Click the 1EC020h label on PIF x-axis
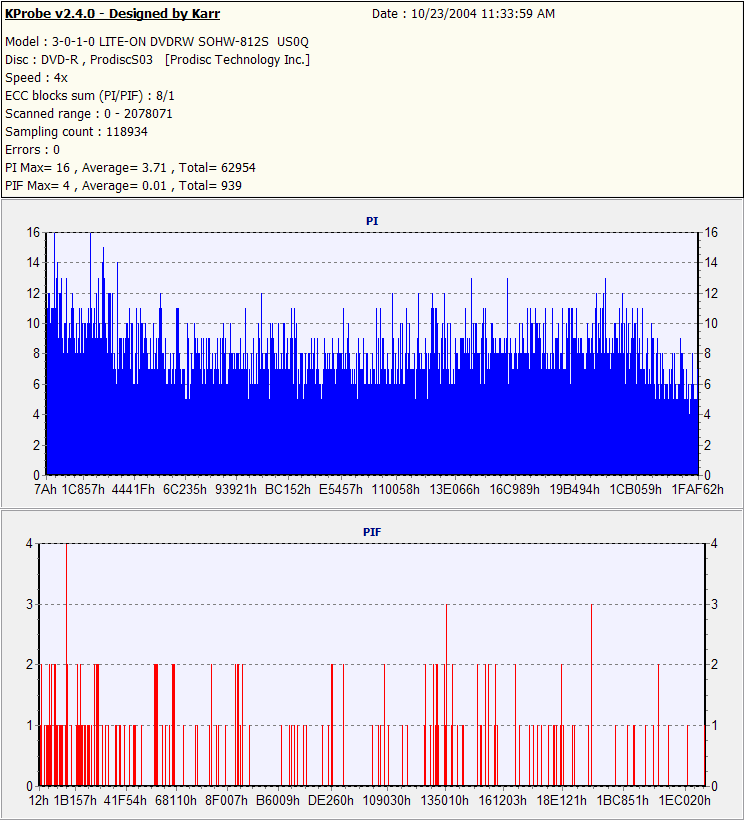 (x=684, y=801)
